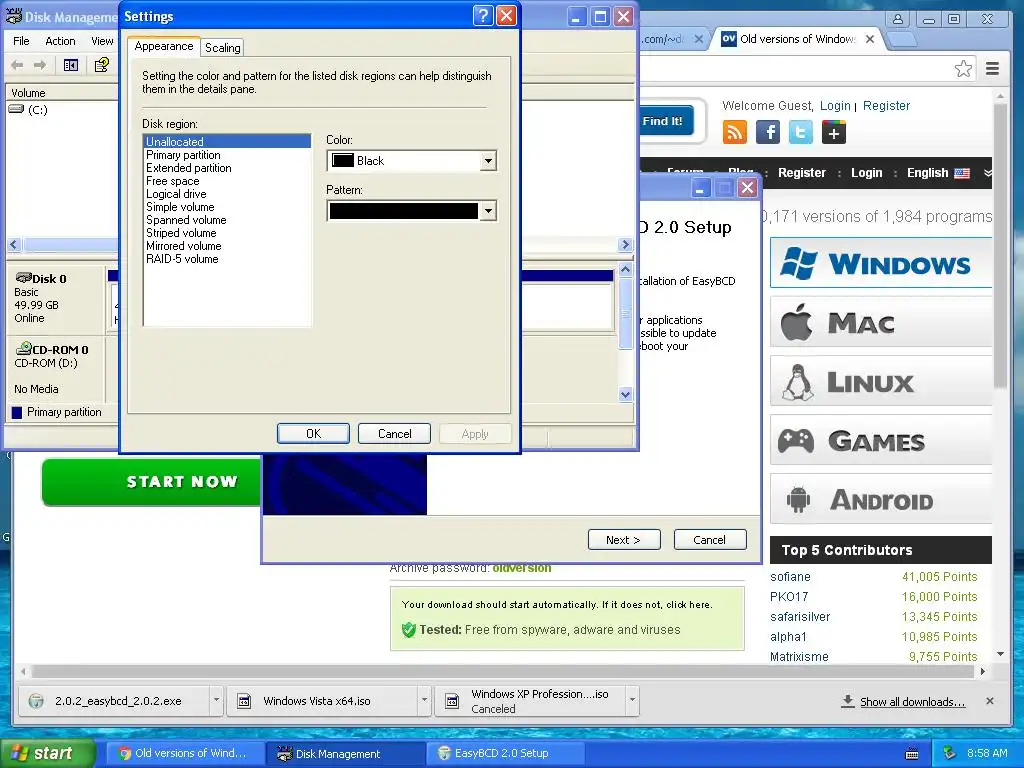Viewport: 1024px width, 768px height.
Task: Select Extended partition in Disk region list
Action: pyautogui.click(x=227, y=168)
